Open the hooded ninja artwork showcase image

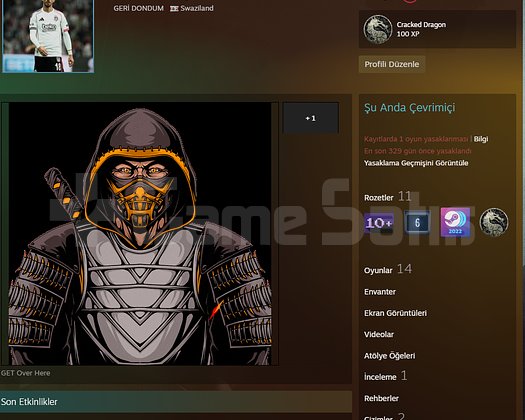[140, 234]
